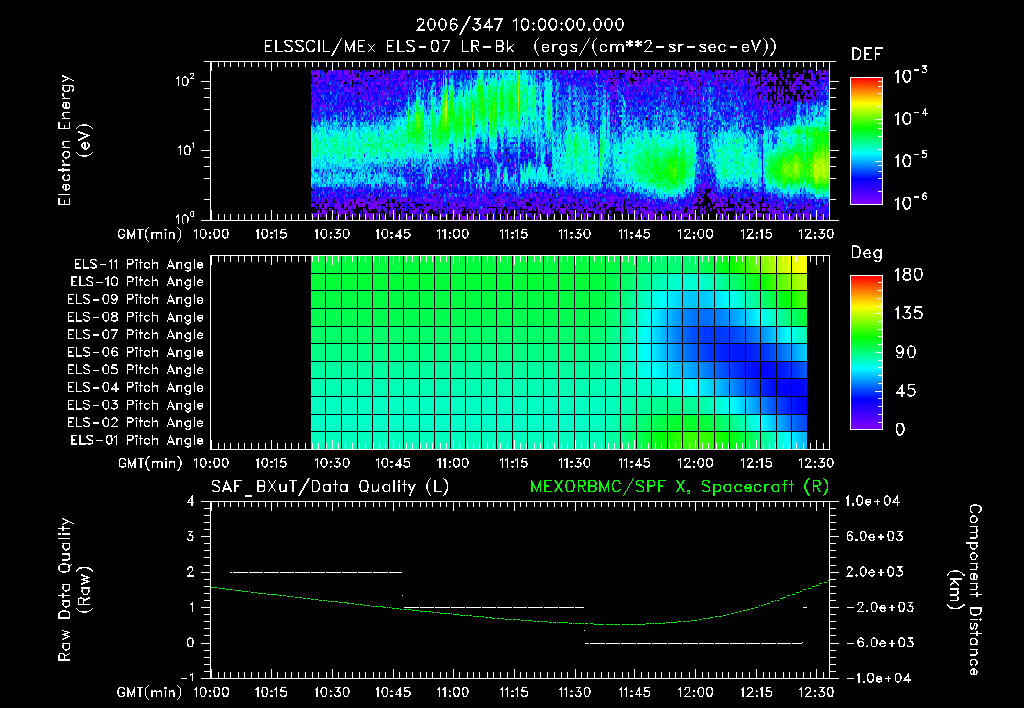This screenshot has width=1024, height=708.
Task: Click the "ELS-10 Pitch Angle" row label
Action: coord(137,282)
